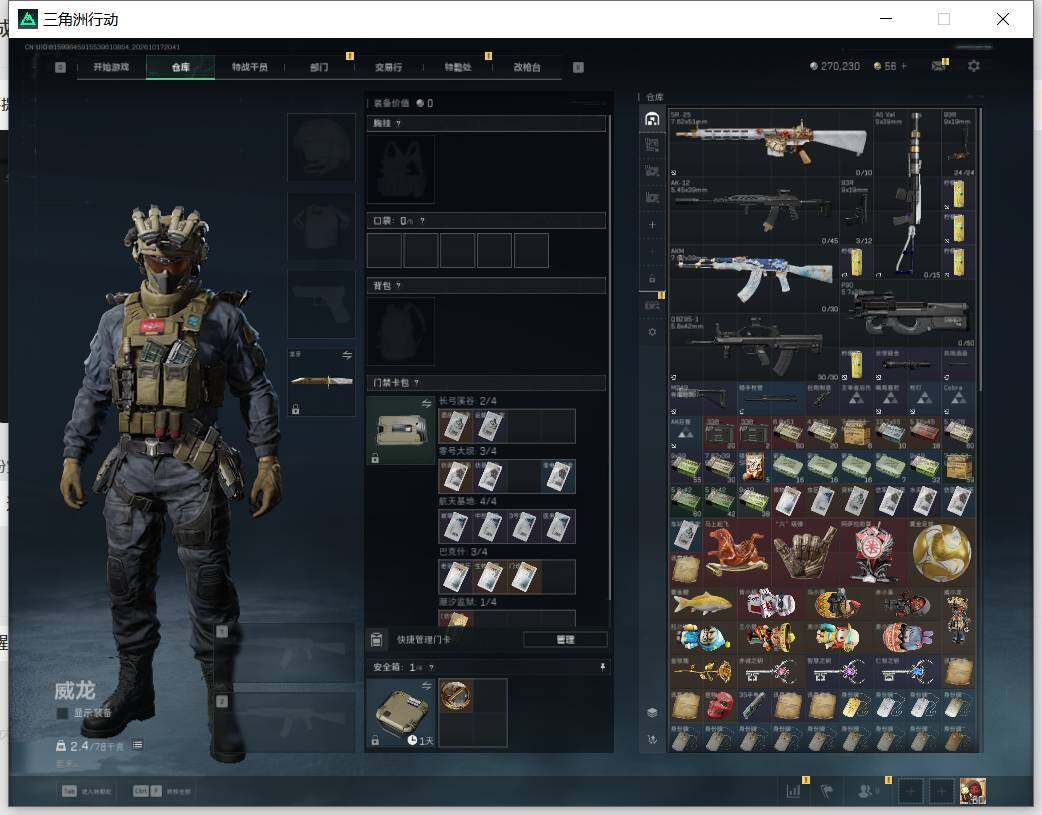Toggle the lock on the secure container
The width and height of the screenshot is (1042, 815).
point(375,741)
